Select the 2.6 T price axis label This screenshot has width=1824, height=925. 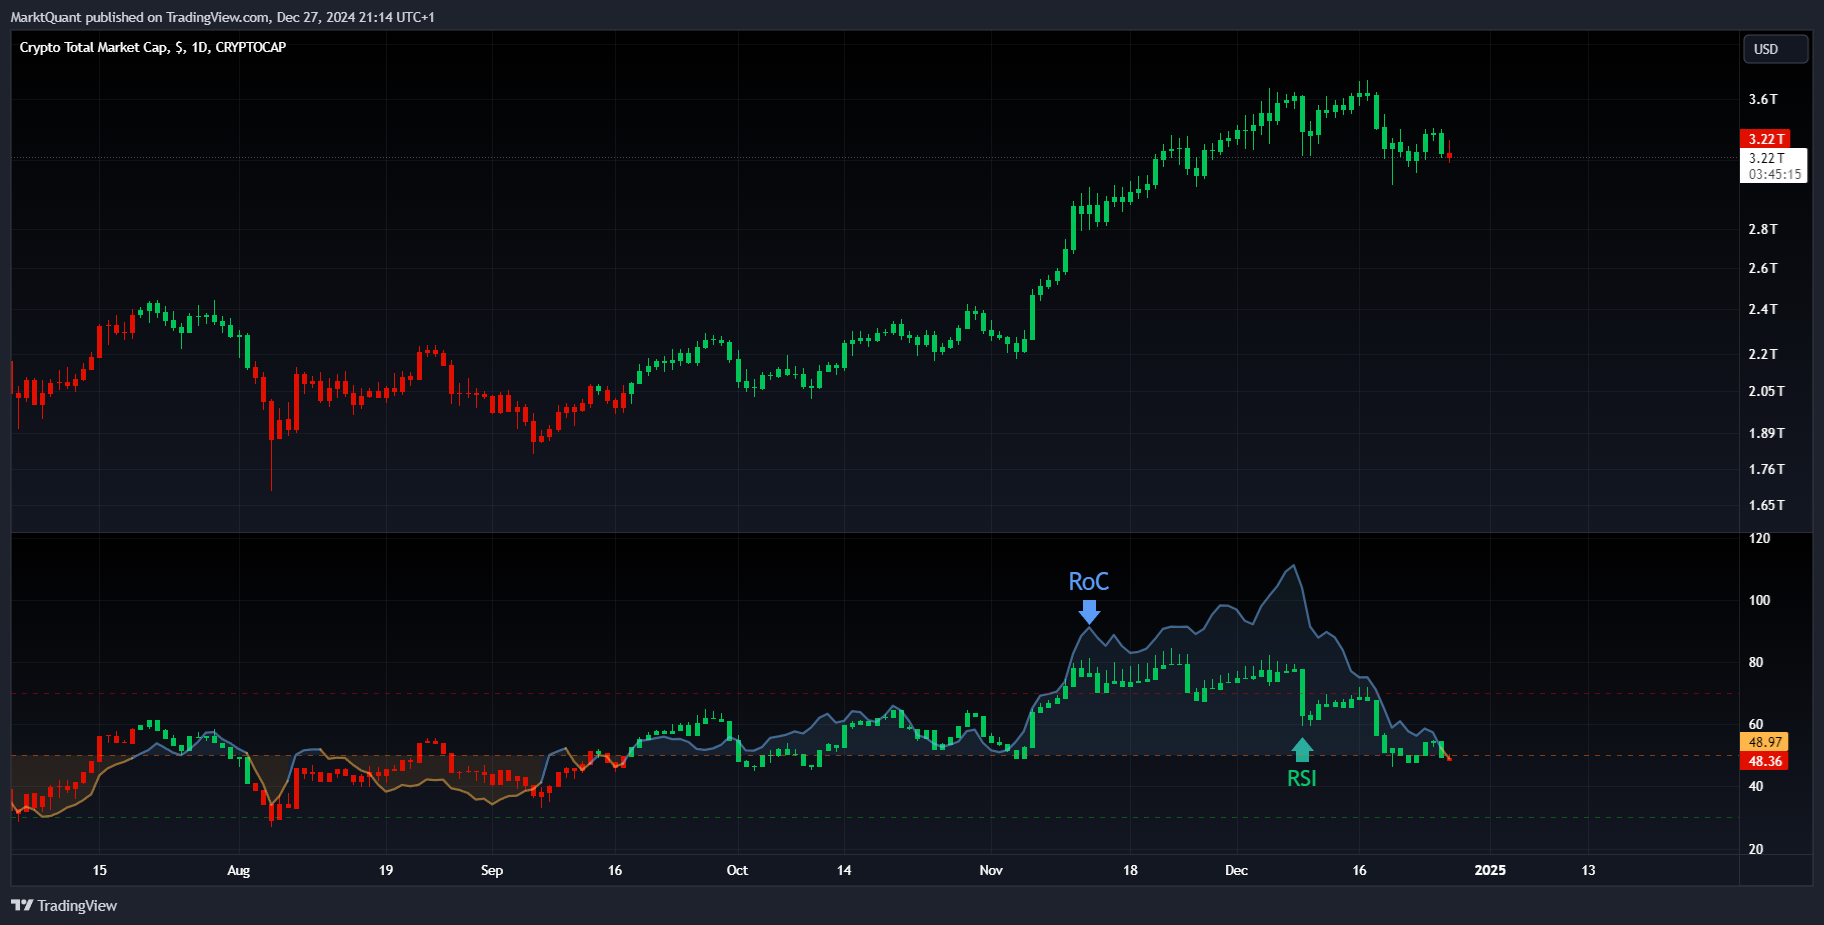pyautogui.click(x=1763, y=268)
